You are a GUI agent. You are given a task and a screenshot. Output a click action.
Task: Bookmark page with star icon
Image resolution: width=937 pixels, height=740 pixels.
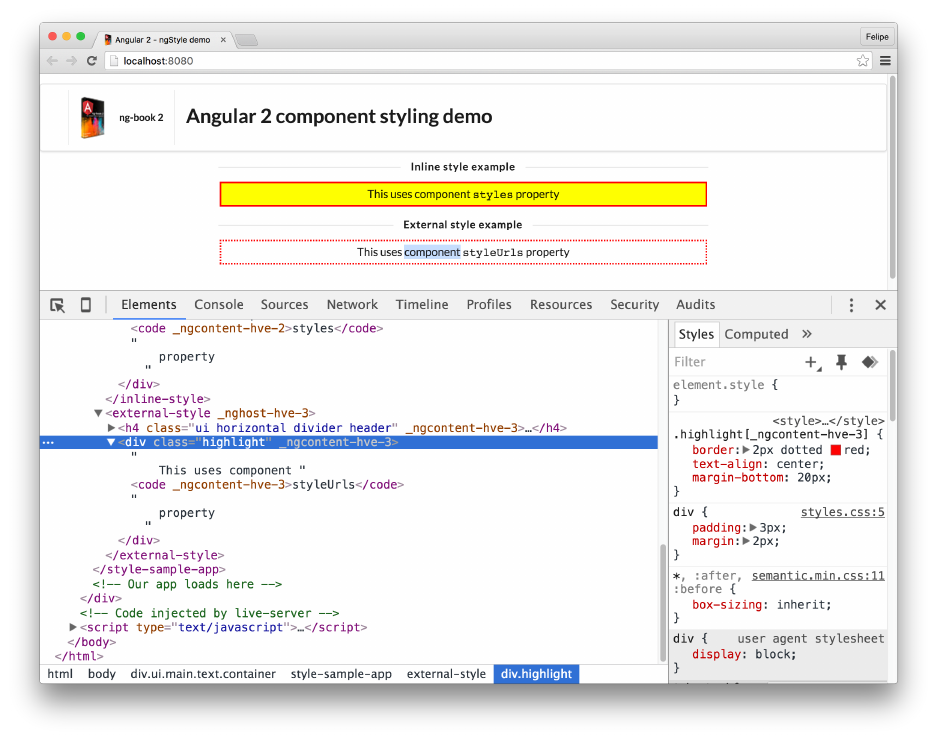tap(862, 61)
